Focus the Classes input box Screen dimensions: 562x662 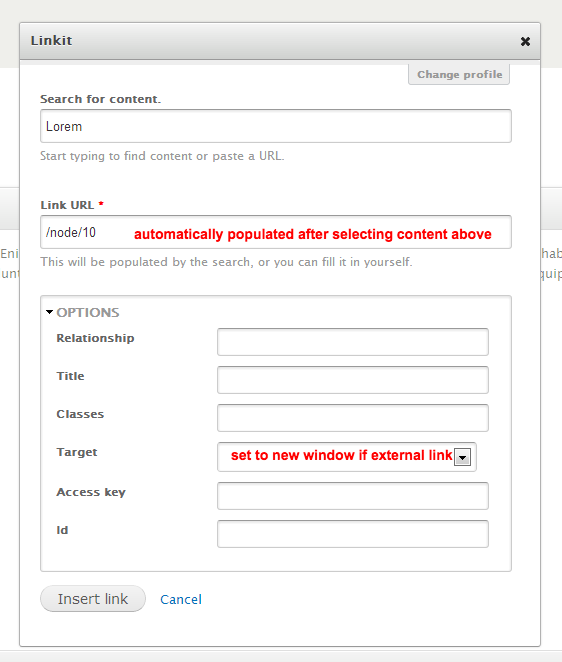point(353,418)
